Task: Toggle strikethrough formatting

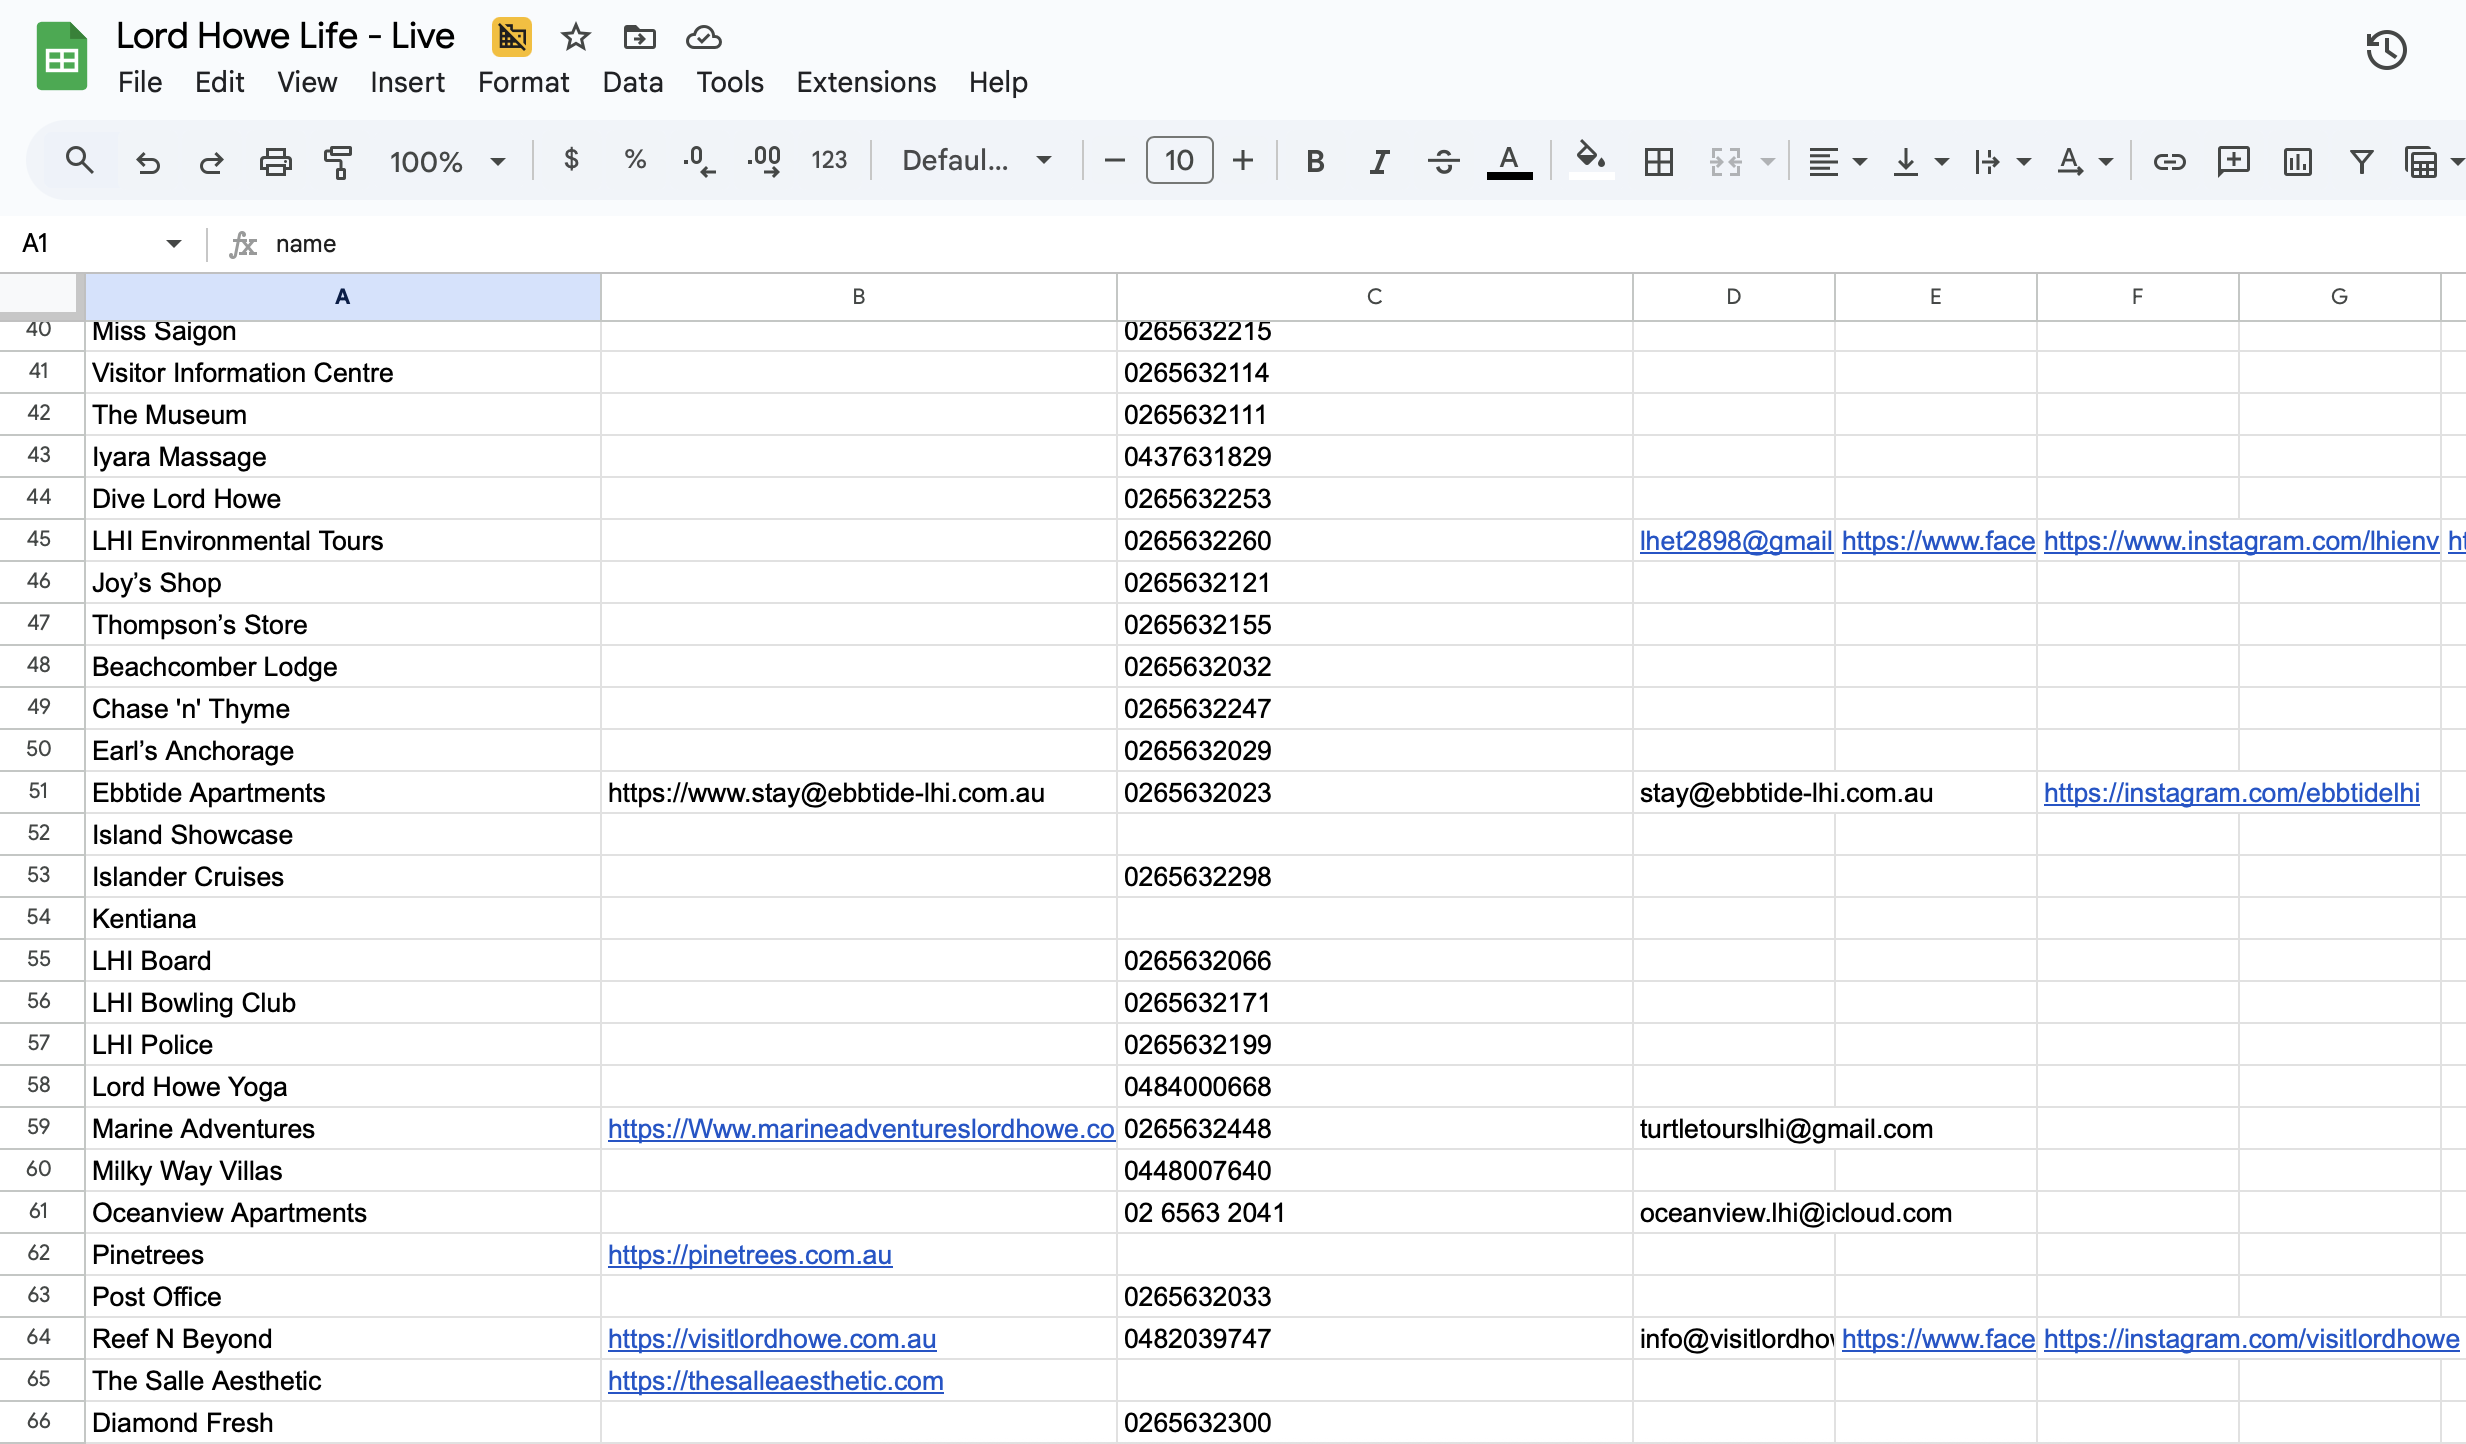Action: 1443,161
